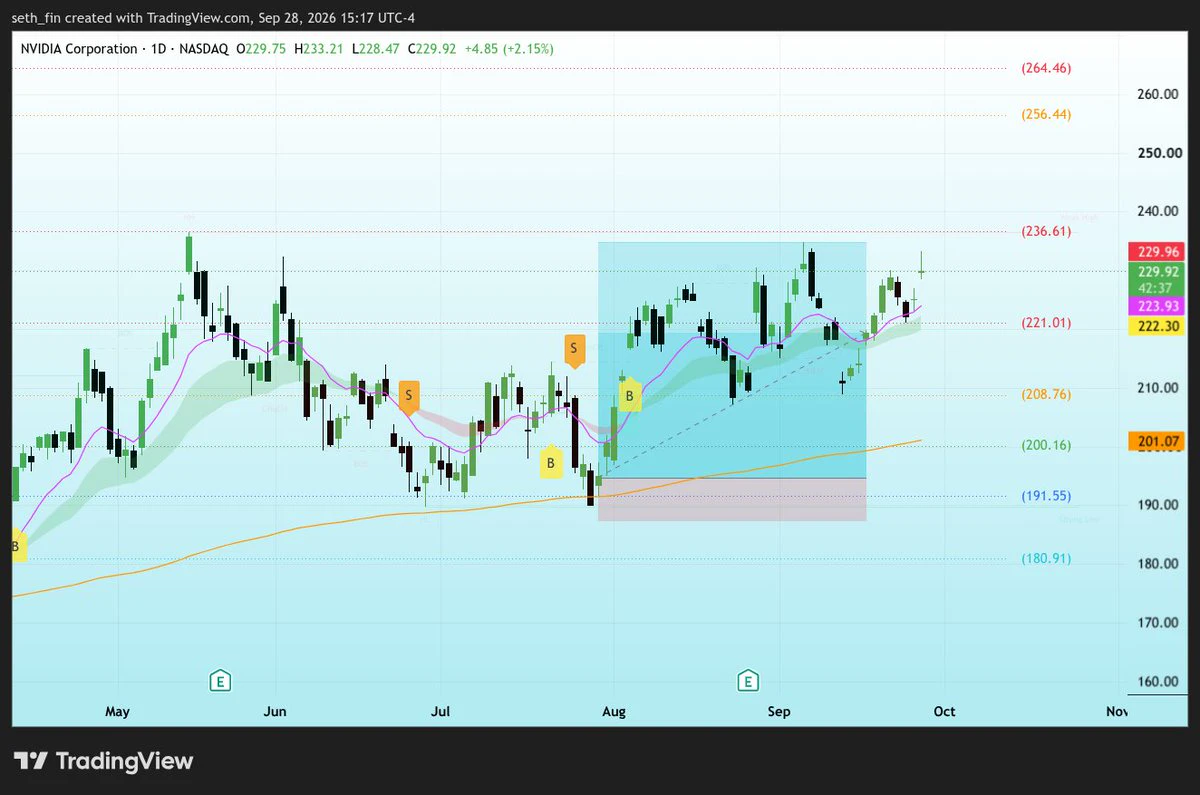Click the 210.00 price axis label
Screen dimensions: 1200x795
(1159, 388)
